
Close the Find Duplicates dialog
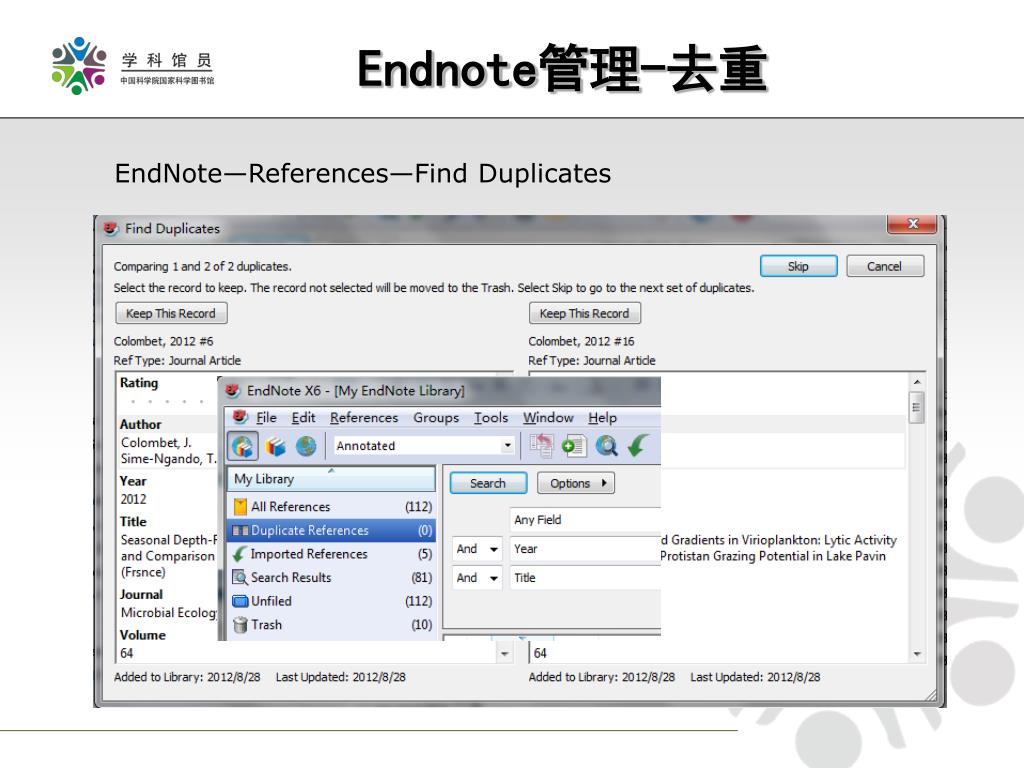click(x=912, y=224)
